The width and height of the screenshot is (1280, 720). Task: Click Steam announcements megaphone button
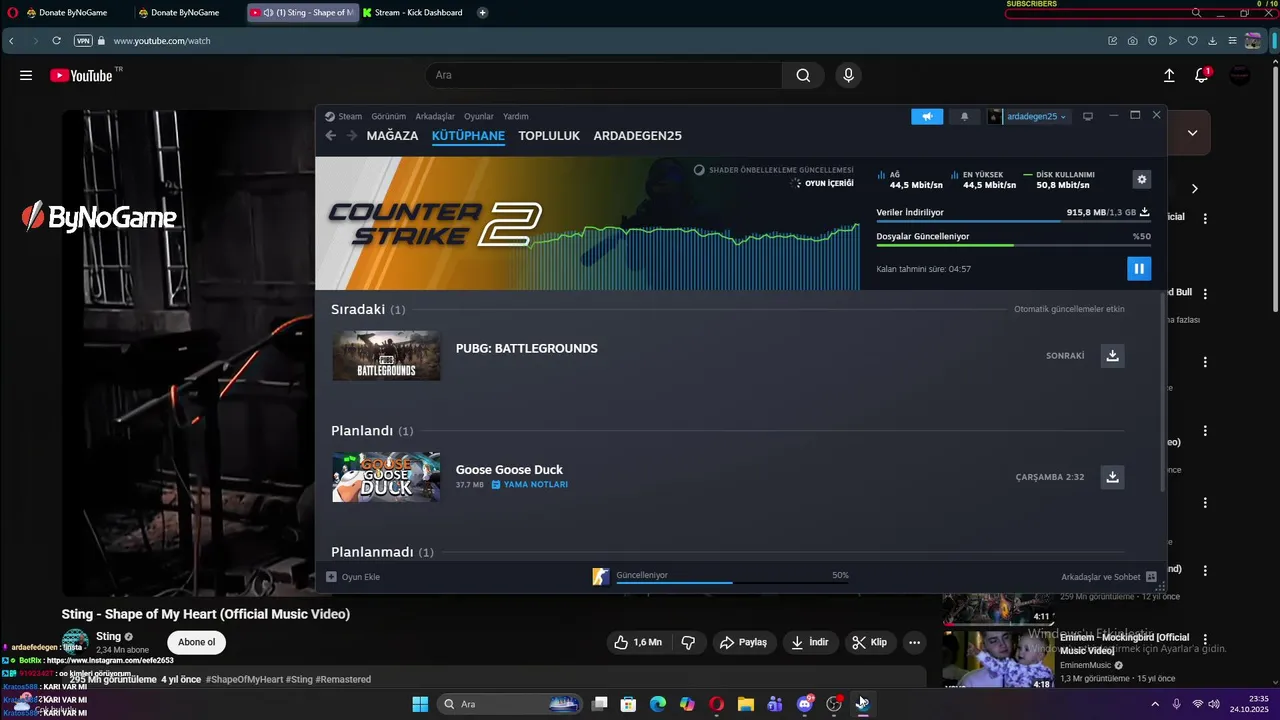pyautogui.click(x=927, y=116)
